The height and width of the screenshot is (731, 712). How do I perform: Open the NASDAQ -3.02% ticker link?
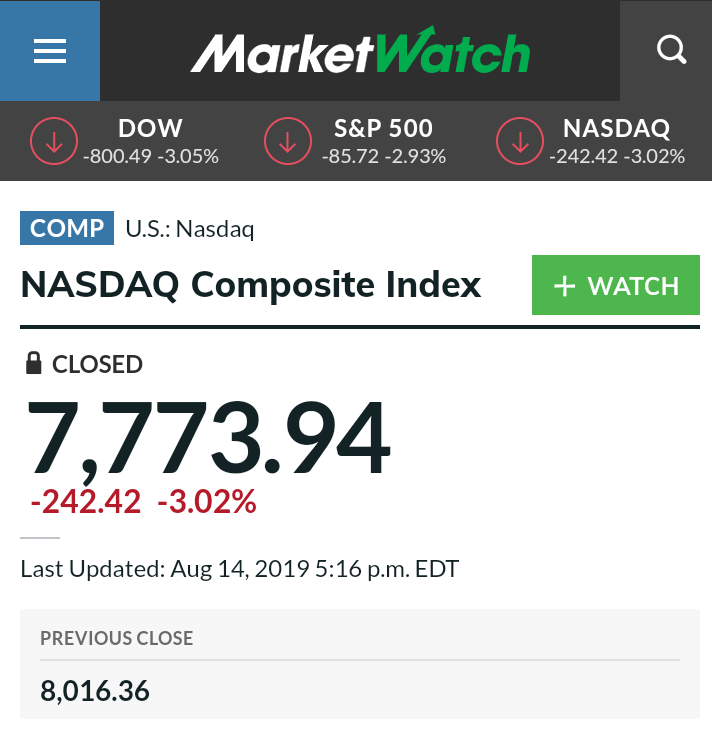tap(617, 142)
